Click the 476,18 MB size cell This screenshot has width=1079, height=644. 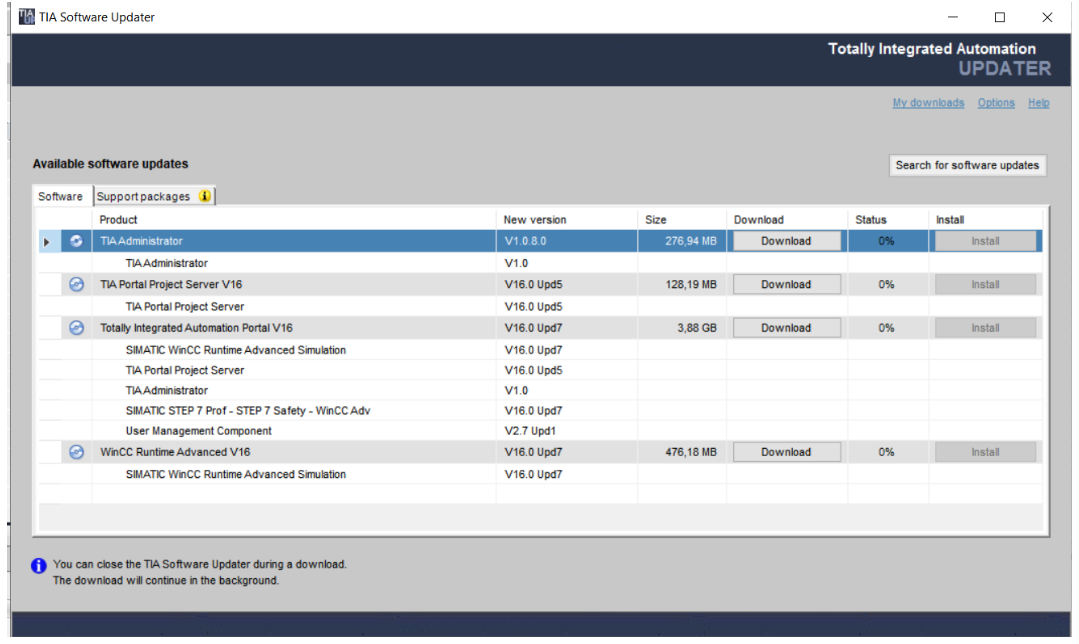(x=682, y=452)
